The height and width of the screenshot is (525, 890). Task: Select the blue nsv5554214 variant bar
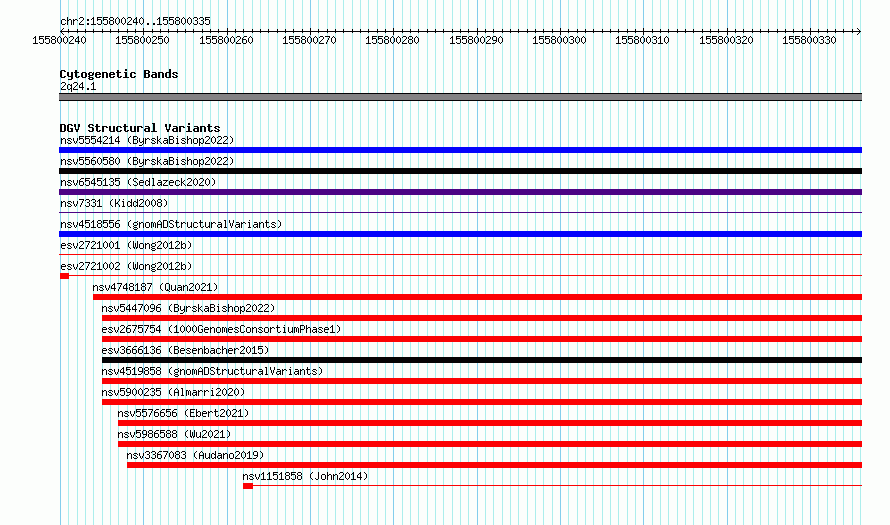(x=460, y=150)
